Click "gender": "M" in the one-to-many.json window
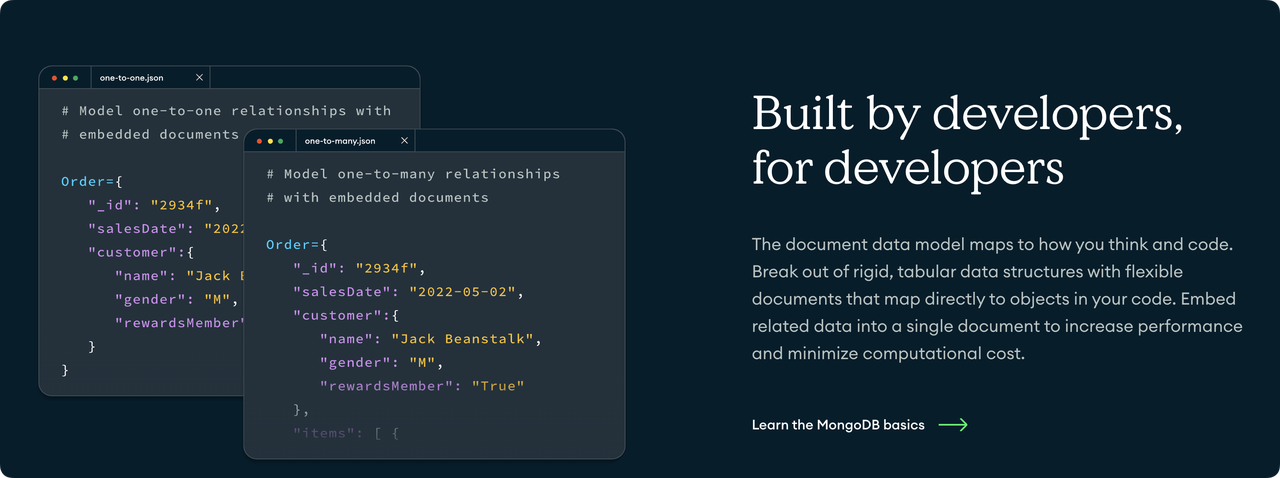 (x=381, y=362)
